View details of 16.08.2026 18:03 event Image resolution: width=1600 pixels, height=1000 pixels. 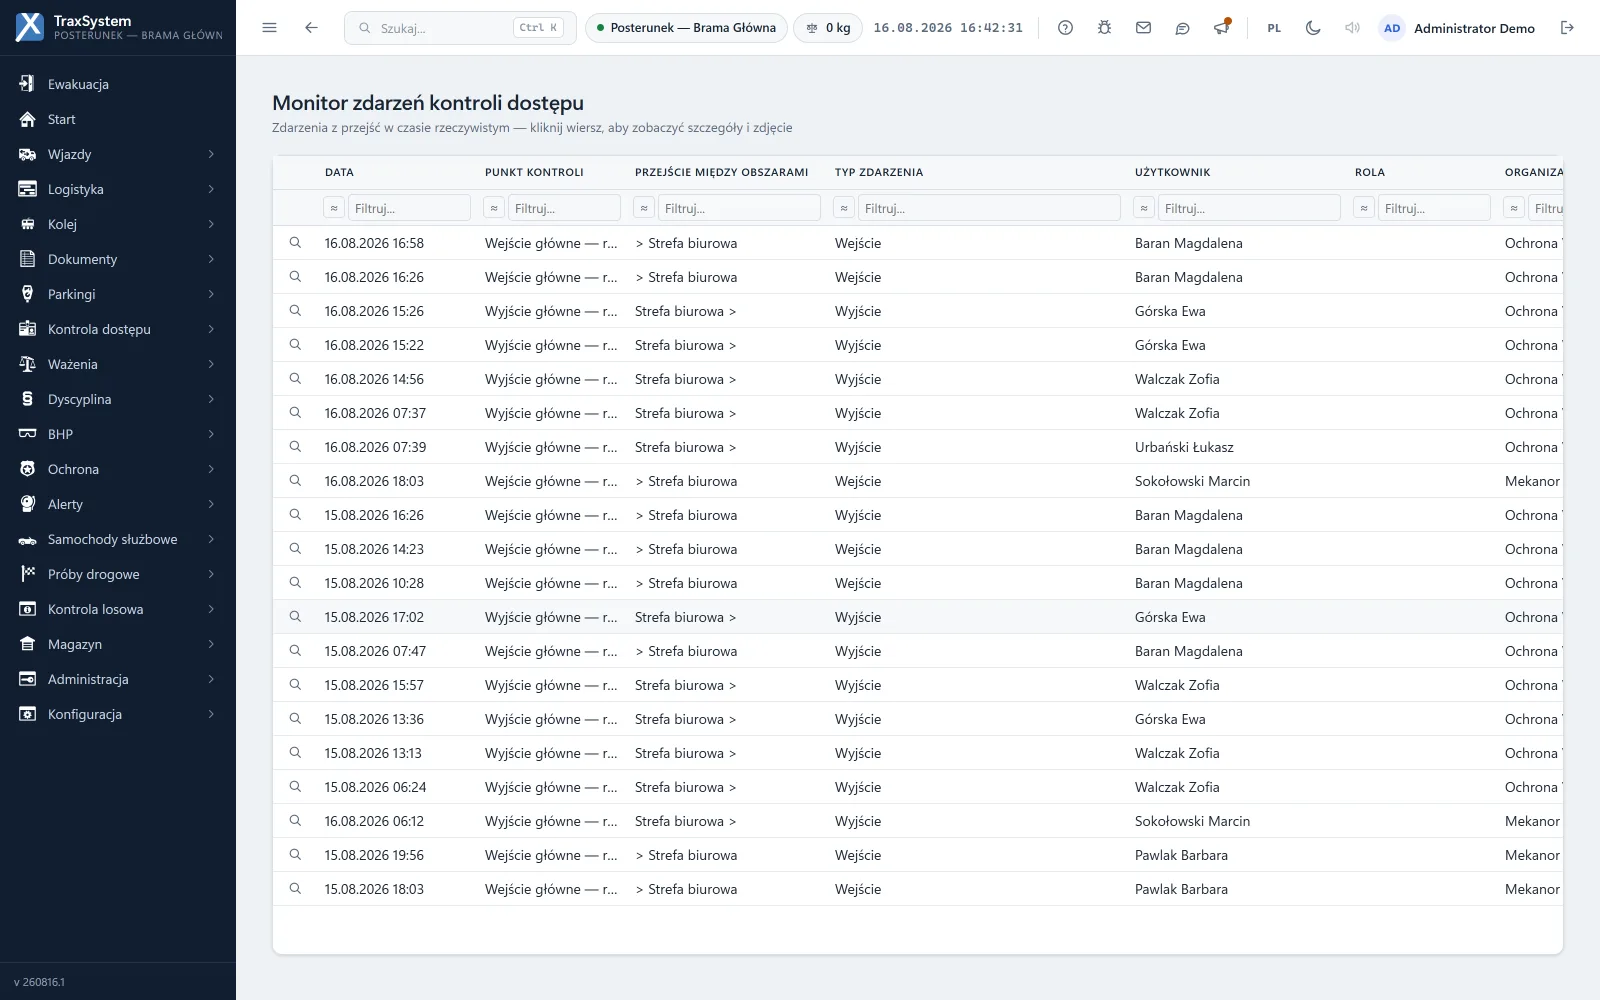[295, 481]
